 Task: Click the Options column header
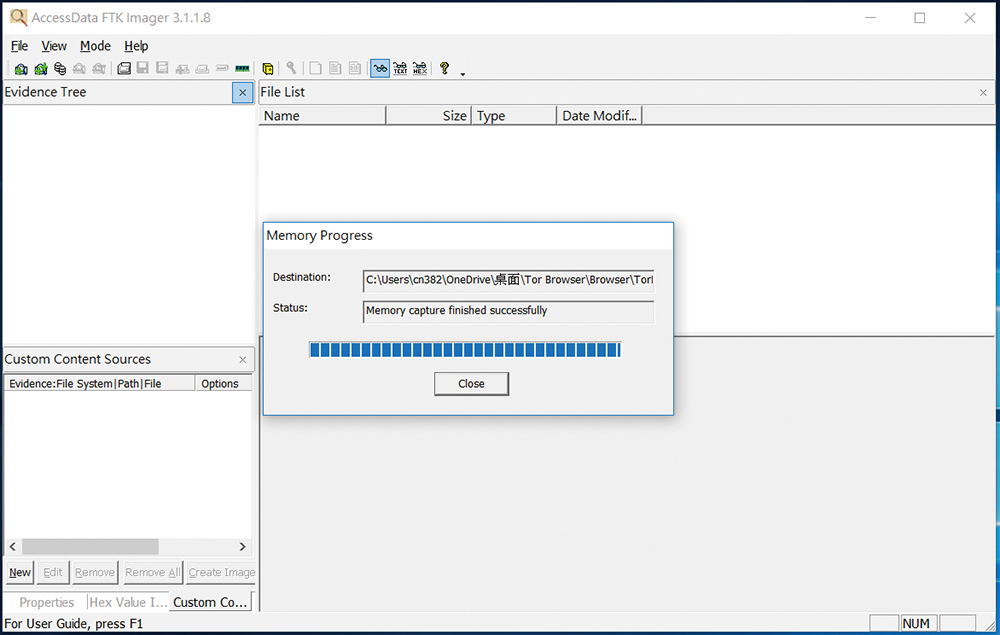(223, 383)
